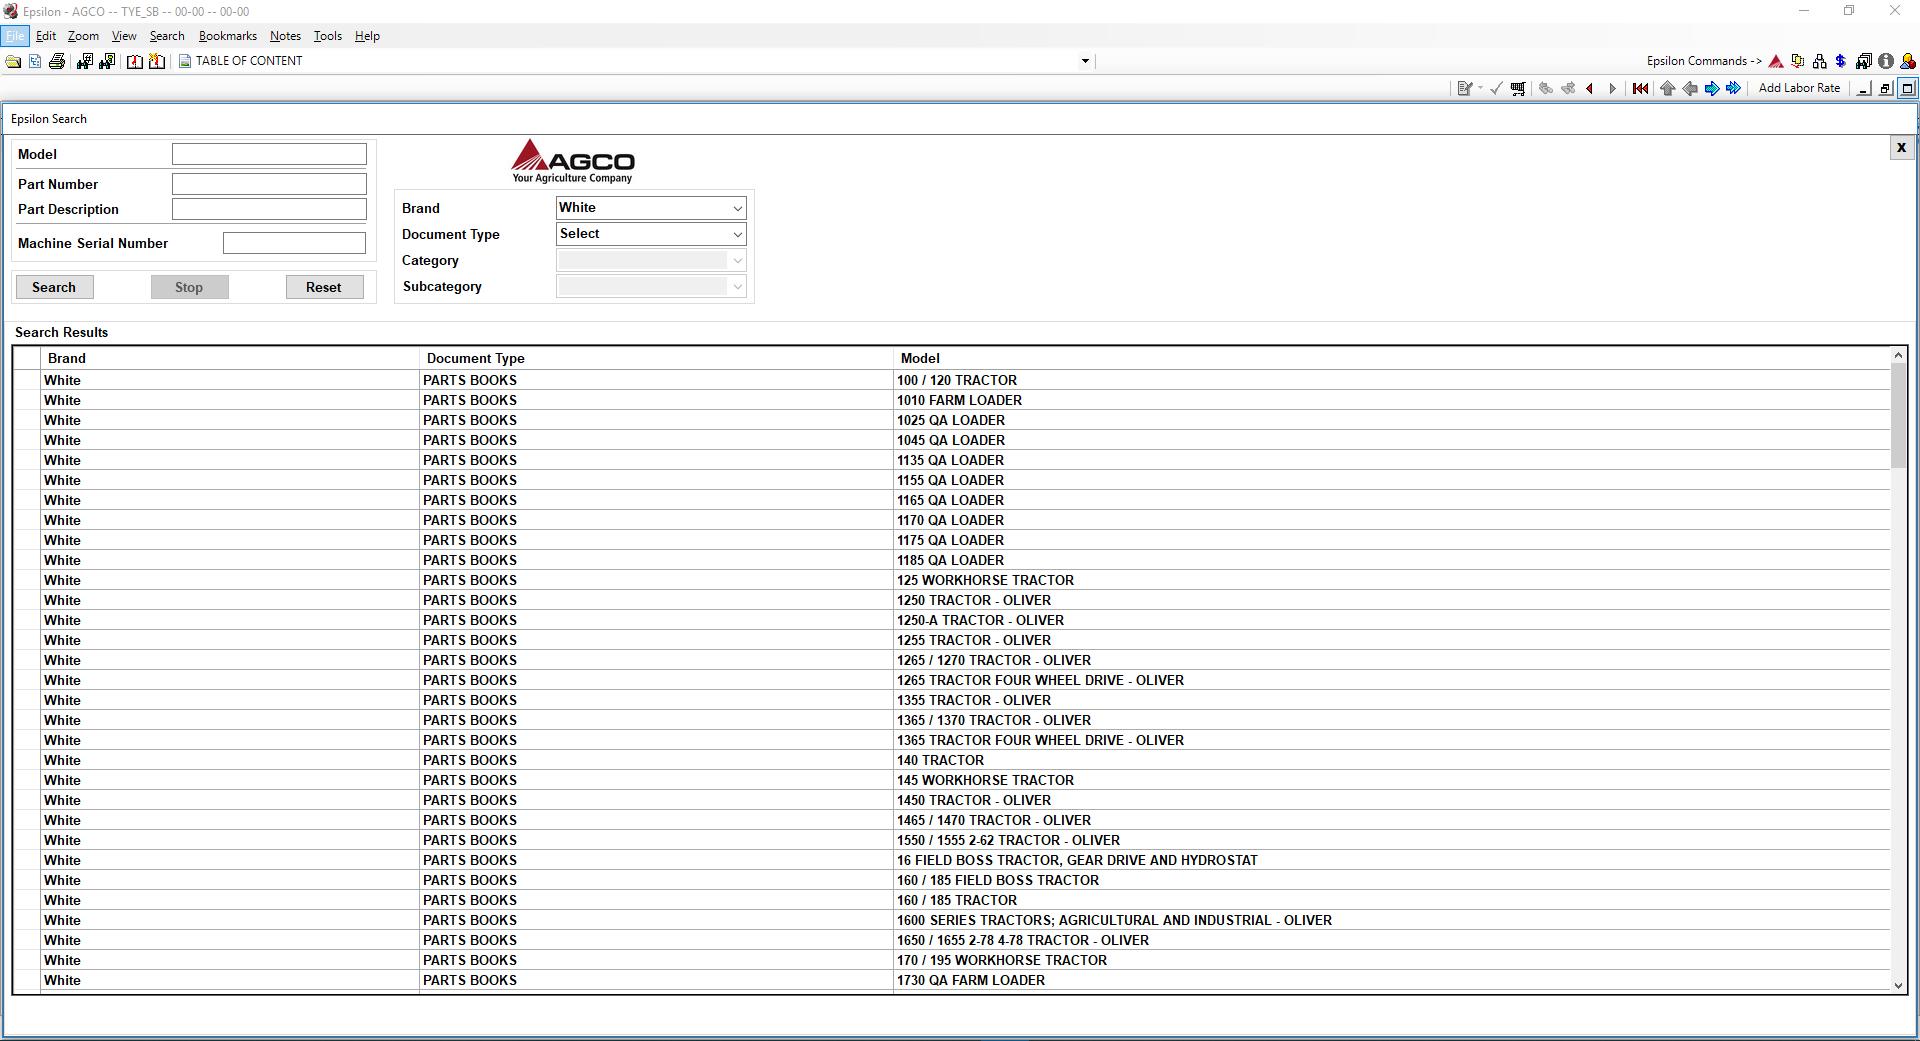Image resolution: width=1920 pixels, height=1041 pixels.
Task: Click the blue double right arrow icon
Action: tap(1733, 89)
